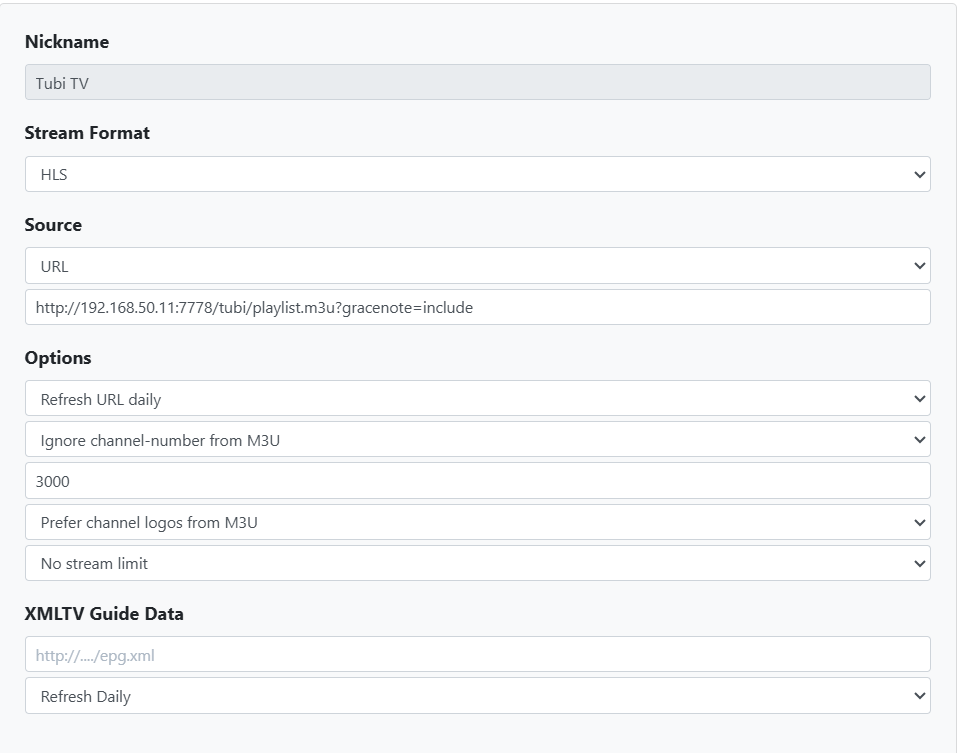Click the Source section label
The image size is (958, 753).
coord(53,225)
